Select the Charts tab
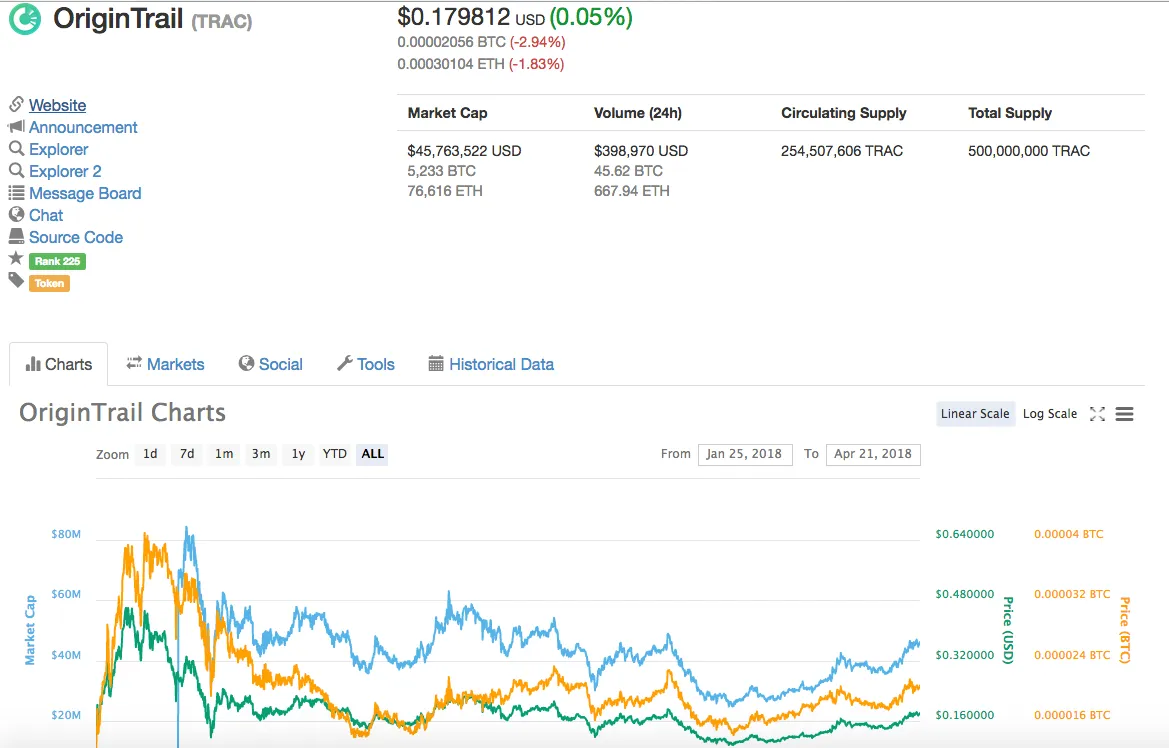Viewport: 1169px width, 748px height. (x=59, y=364)
